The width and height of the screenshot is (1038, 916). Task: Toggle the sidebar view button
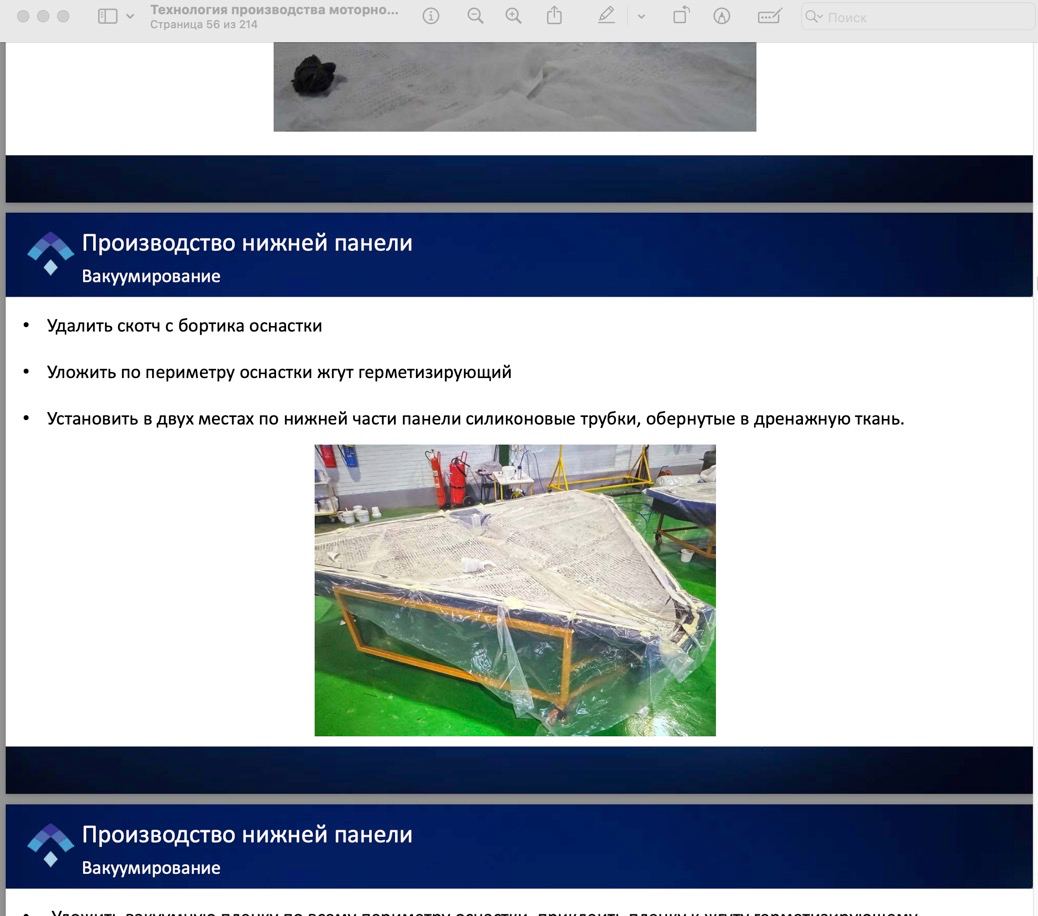click(x=108, y=17)
